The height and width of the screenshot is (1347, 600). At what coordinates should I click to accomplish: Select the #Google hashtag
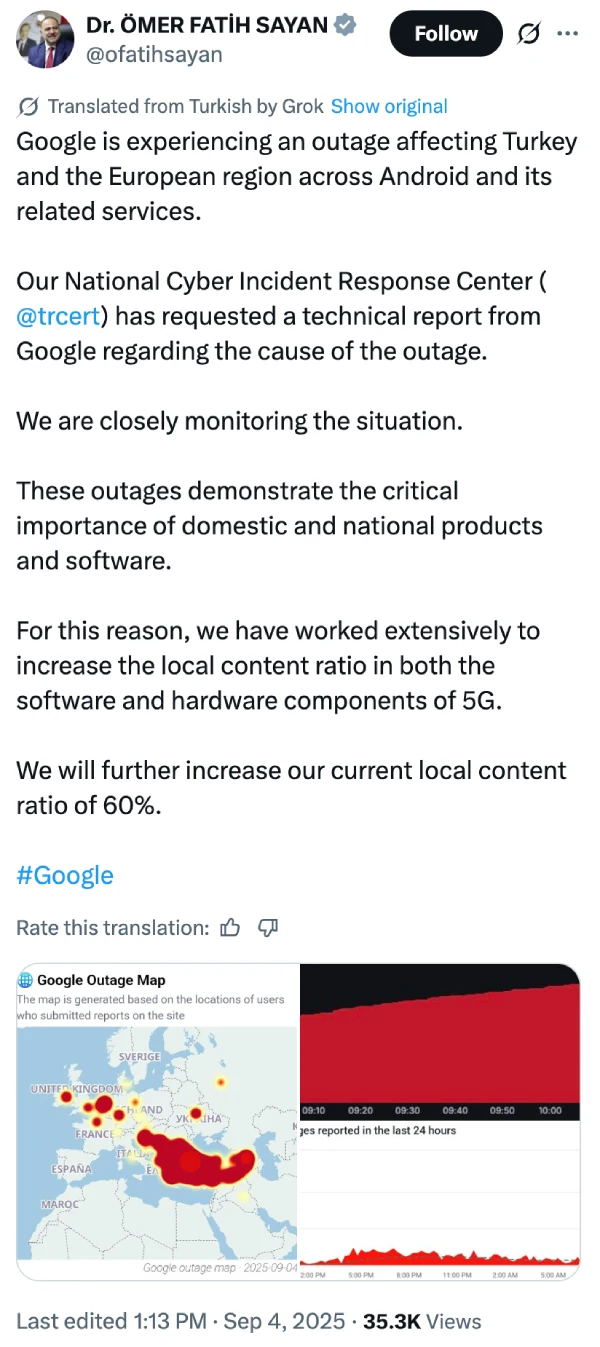coord(64,875)
